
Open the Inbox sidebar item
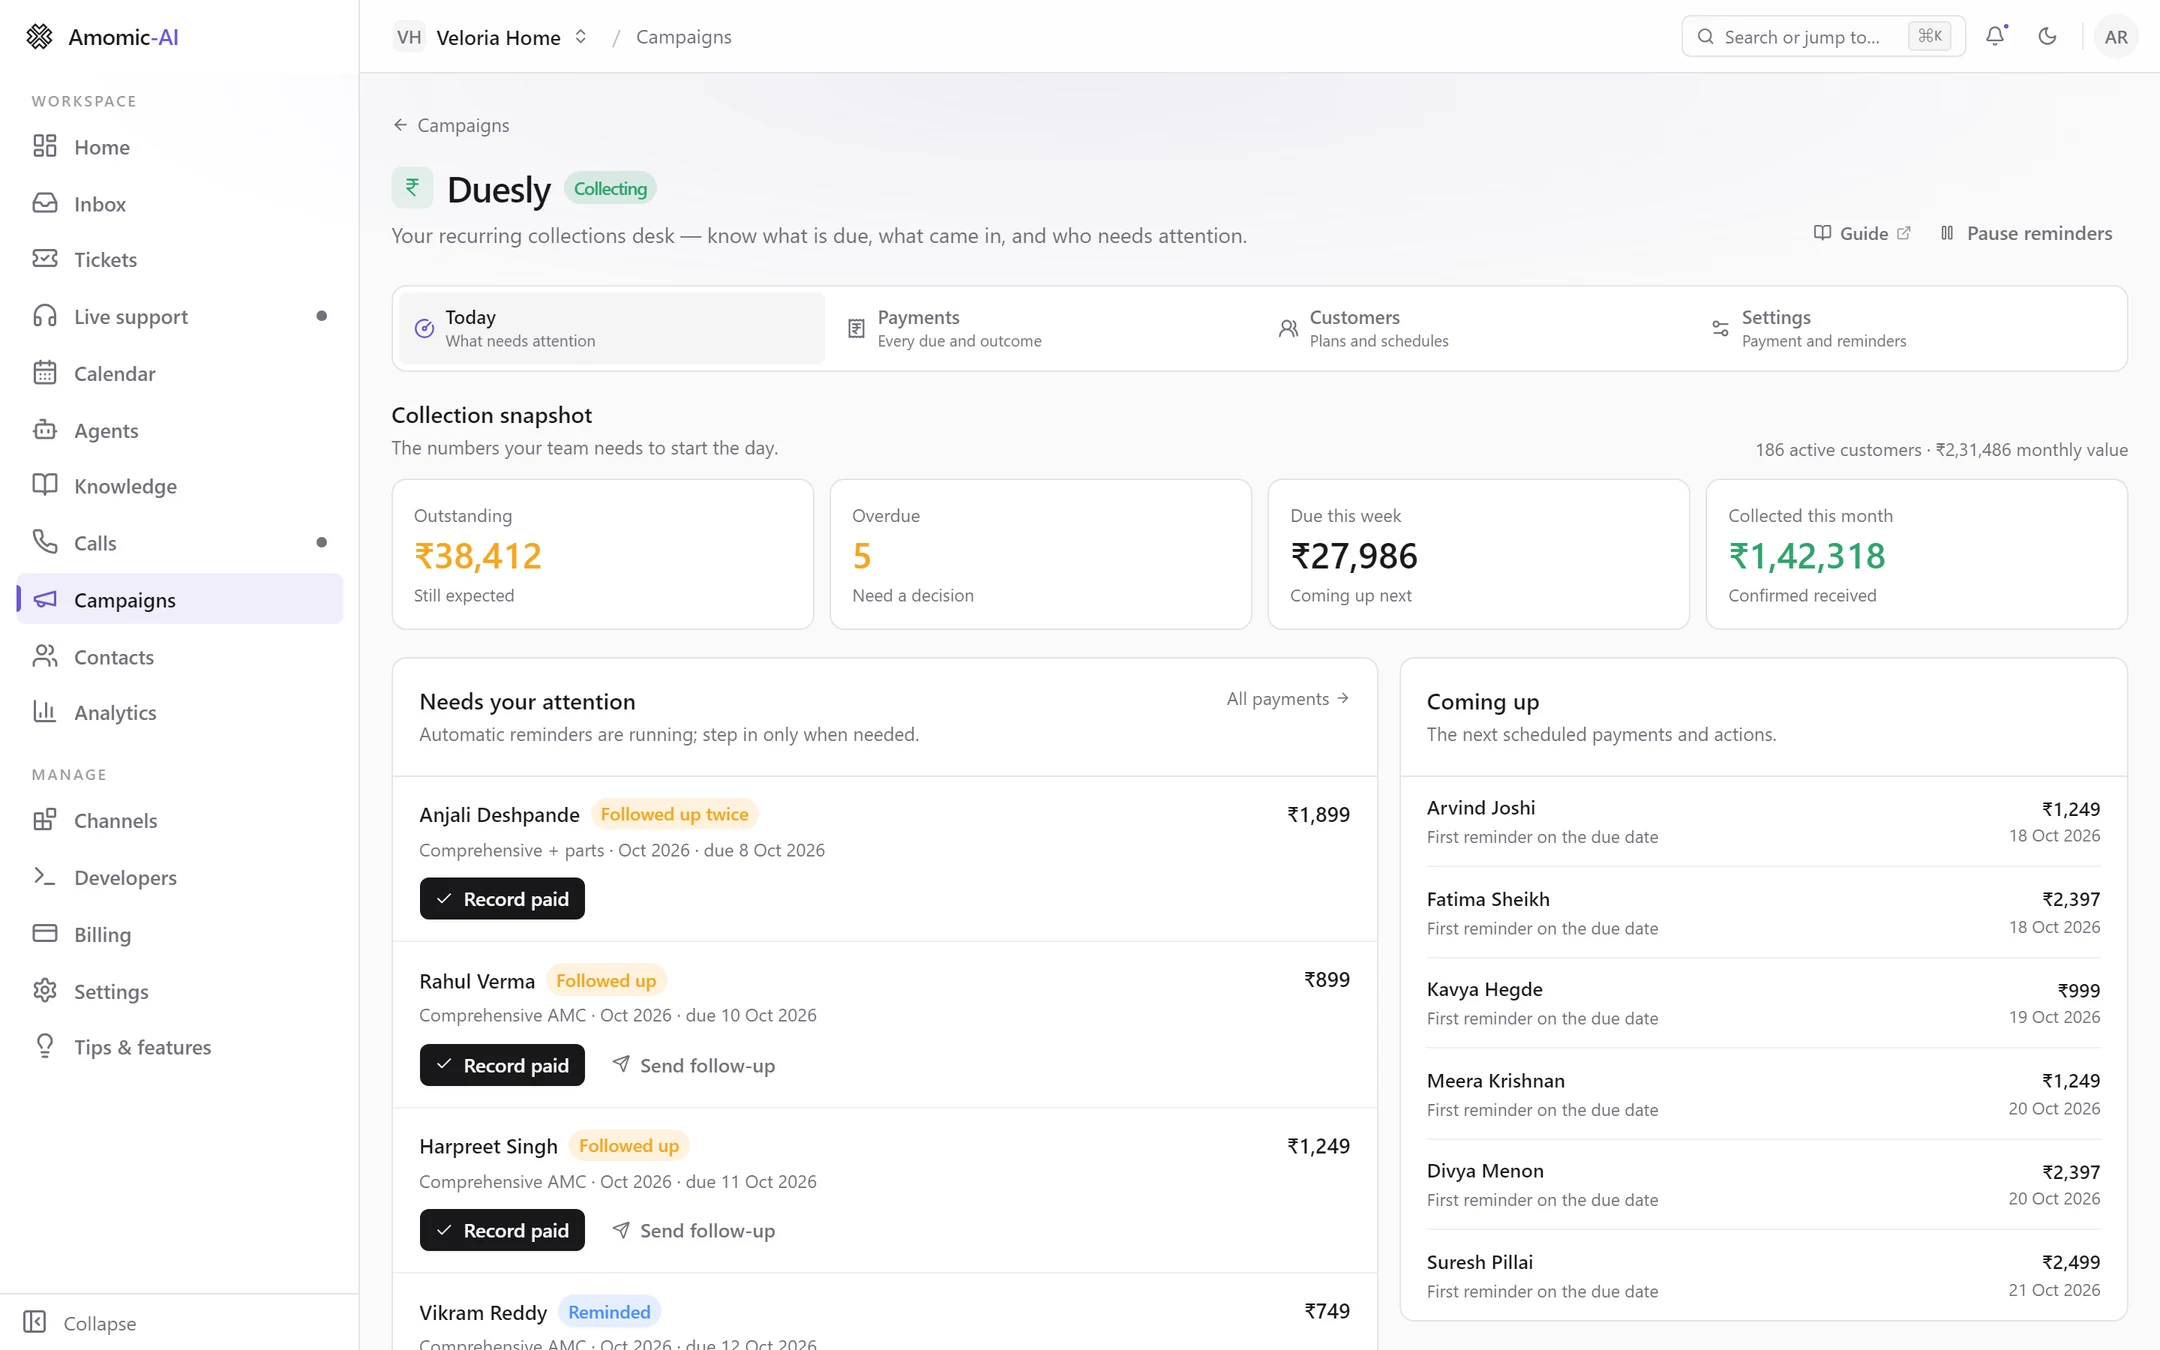pyautogui.click(x=180, y=204)
